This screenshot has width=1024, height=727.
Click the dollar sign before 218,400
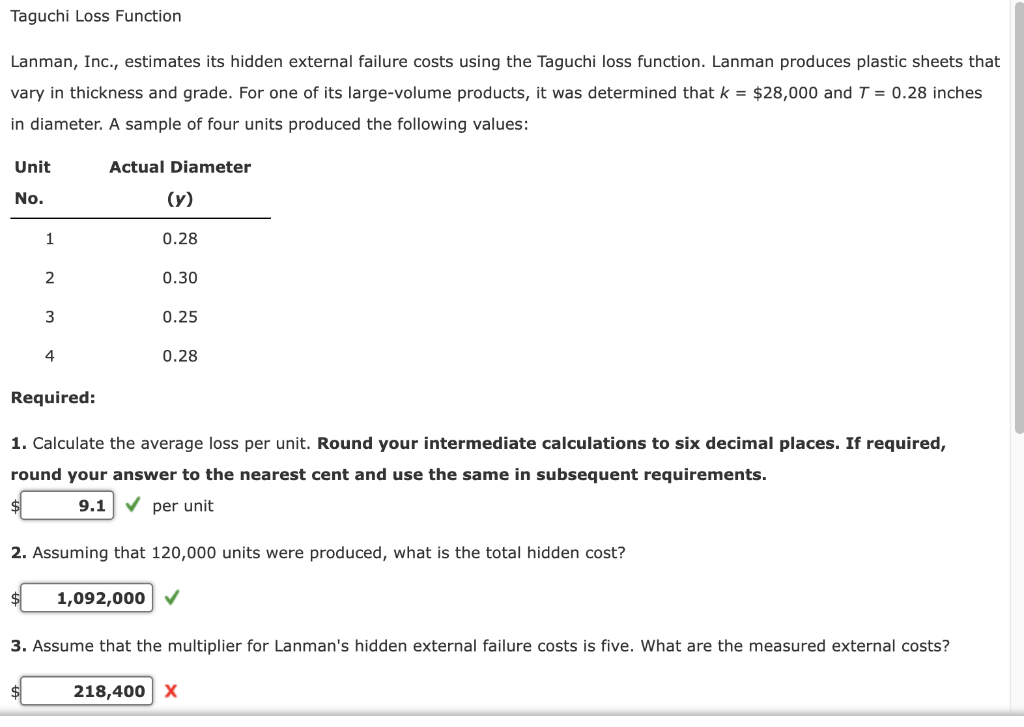(x=15, y=690)
